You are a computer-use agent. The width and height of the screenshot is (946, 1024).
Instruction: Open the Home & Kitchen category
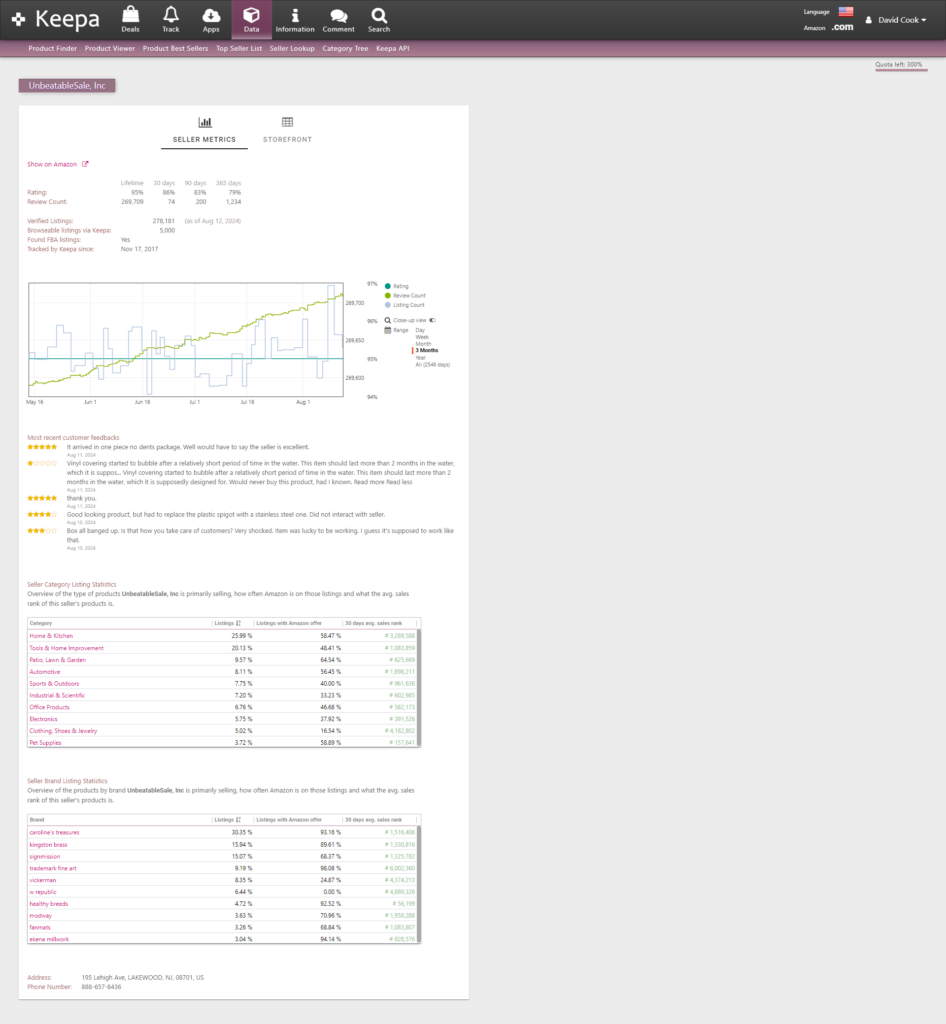pos(51,636)
